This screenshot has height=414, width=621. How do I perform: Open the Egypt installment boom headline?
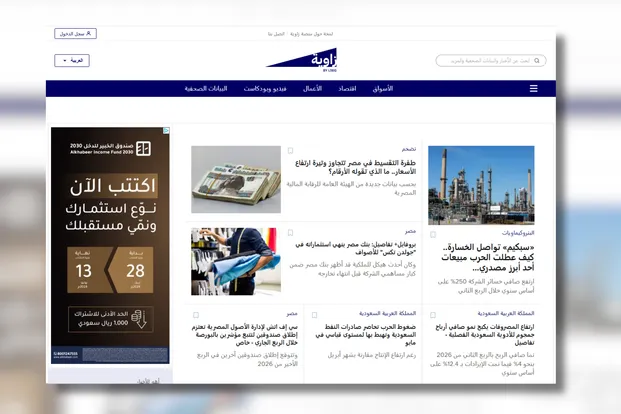tap(355, 167)
